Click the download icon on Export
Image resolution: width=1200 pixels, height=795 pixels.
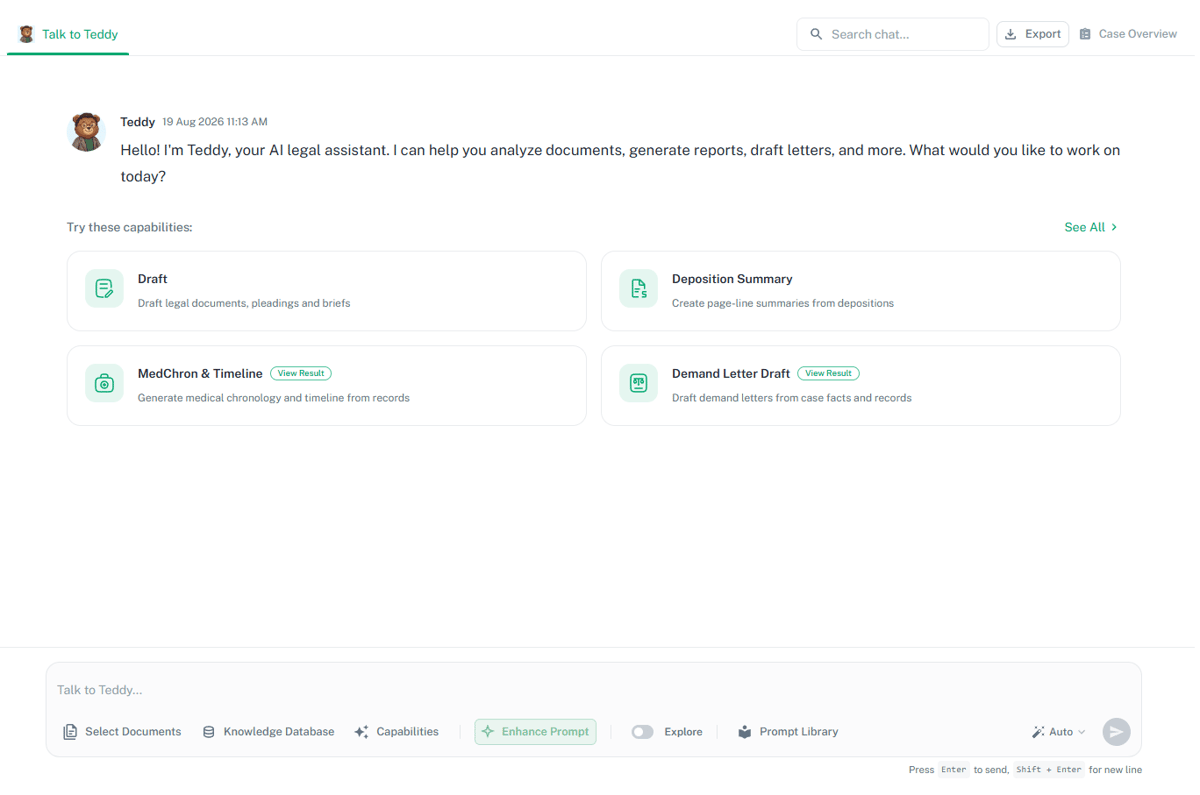tap(1011, 34)
